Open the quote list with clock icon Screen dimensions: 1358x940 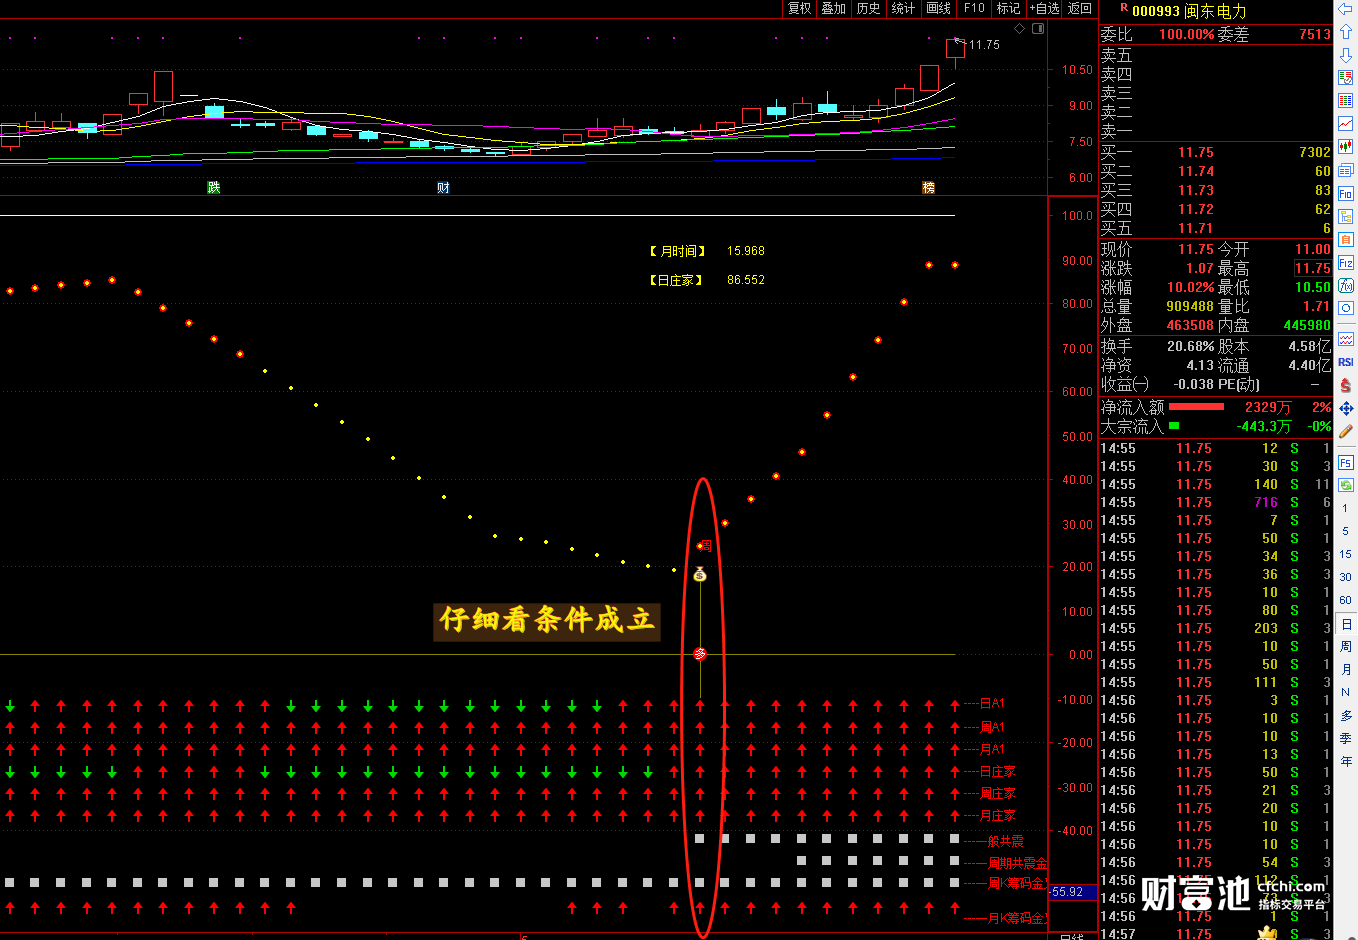click(1346, 78)
